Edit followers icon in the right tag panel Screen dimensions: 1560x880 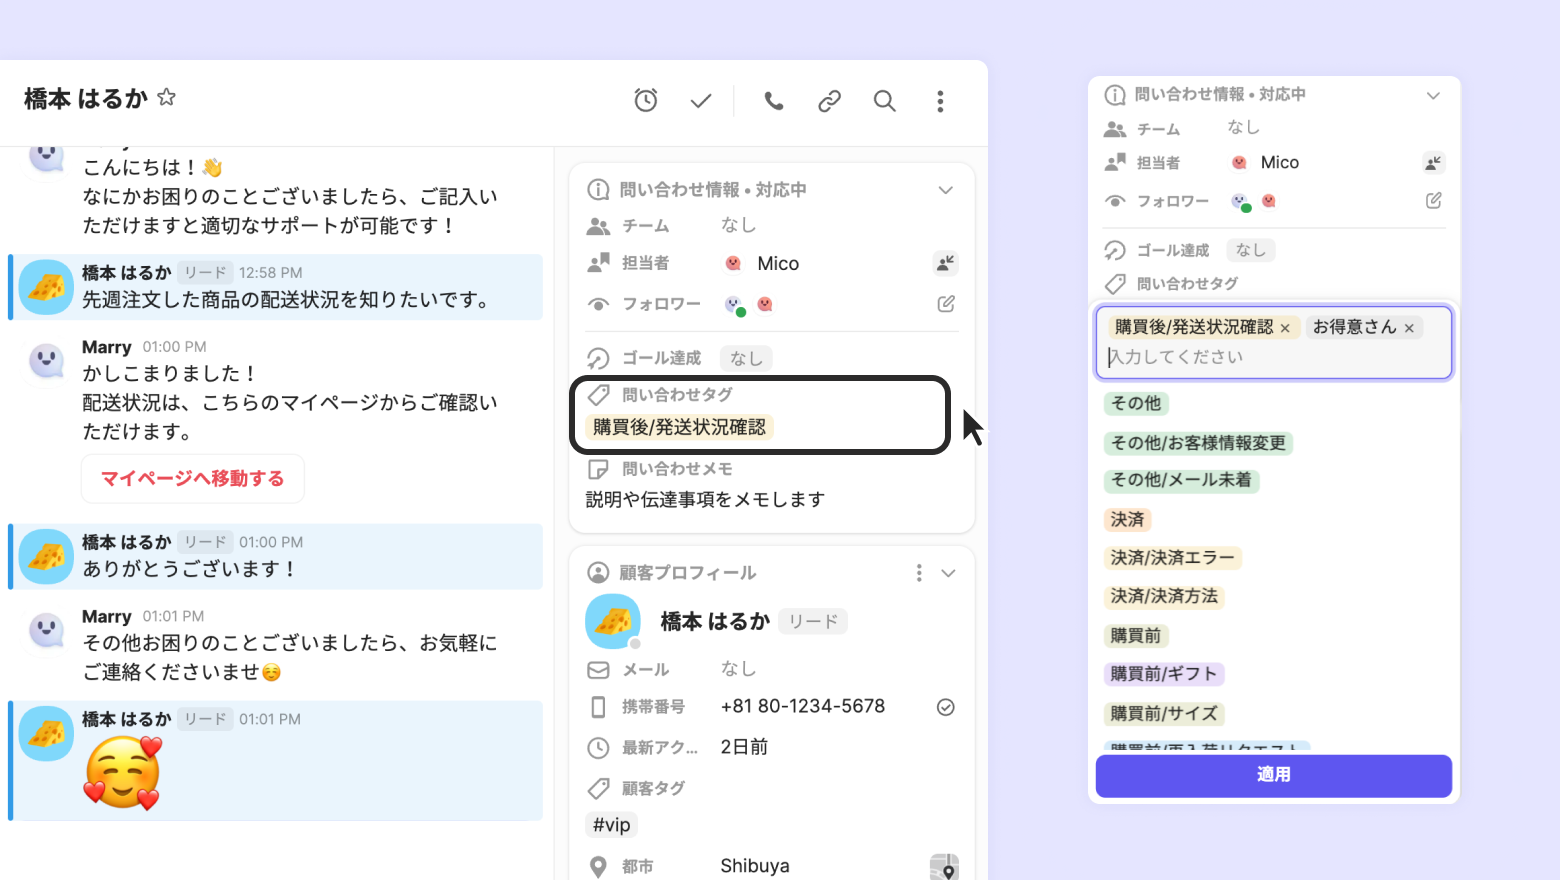(1434, 201)
